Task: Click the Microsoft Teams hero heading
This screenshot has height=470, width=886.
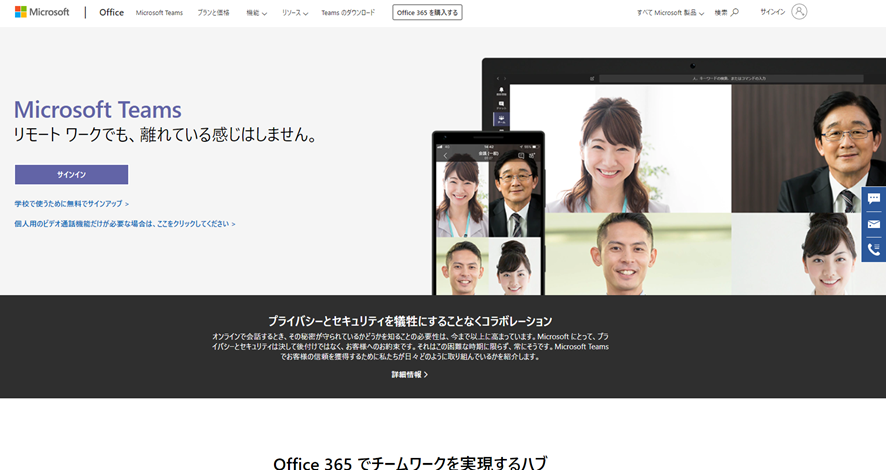Action: click(98, 110)
